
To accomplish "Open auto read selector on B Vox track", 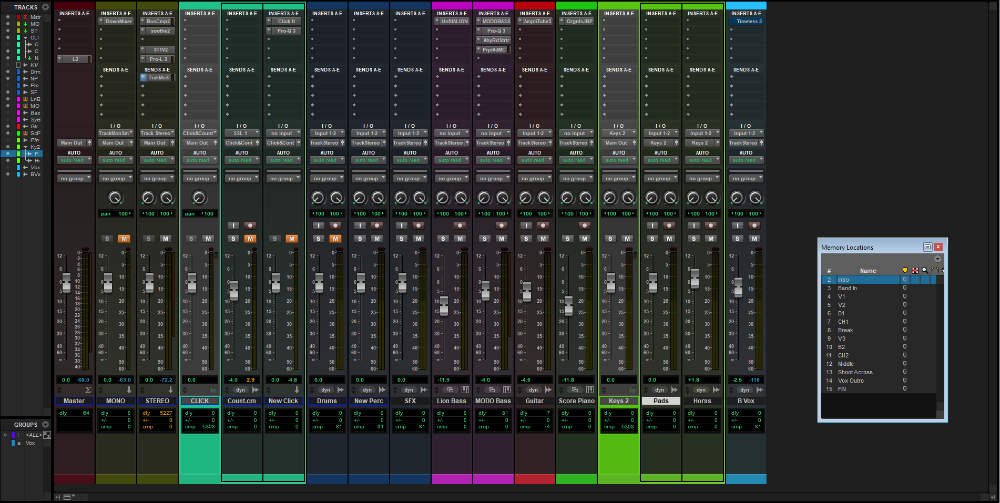I will 746,160.
